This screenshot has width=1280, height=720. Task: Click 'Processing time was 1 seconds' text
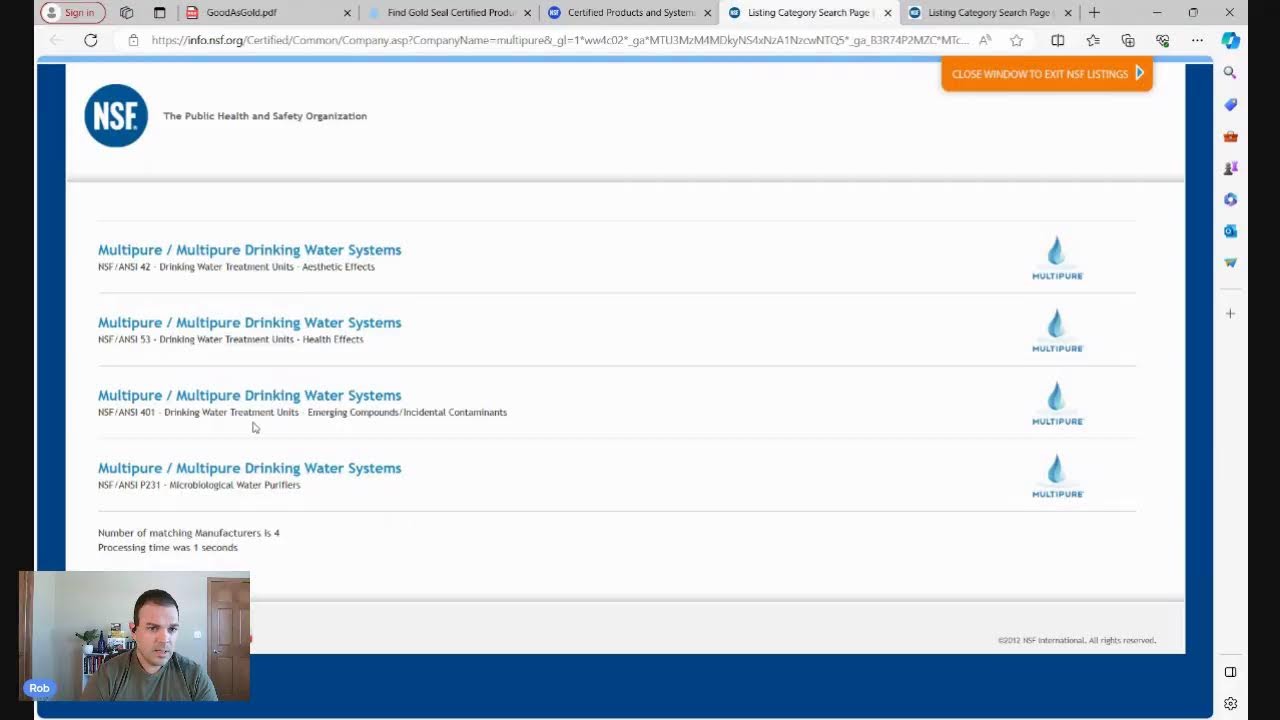click(168, 548)
